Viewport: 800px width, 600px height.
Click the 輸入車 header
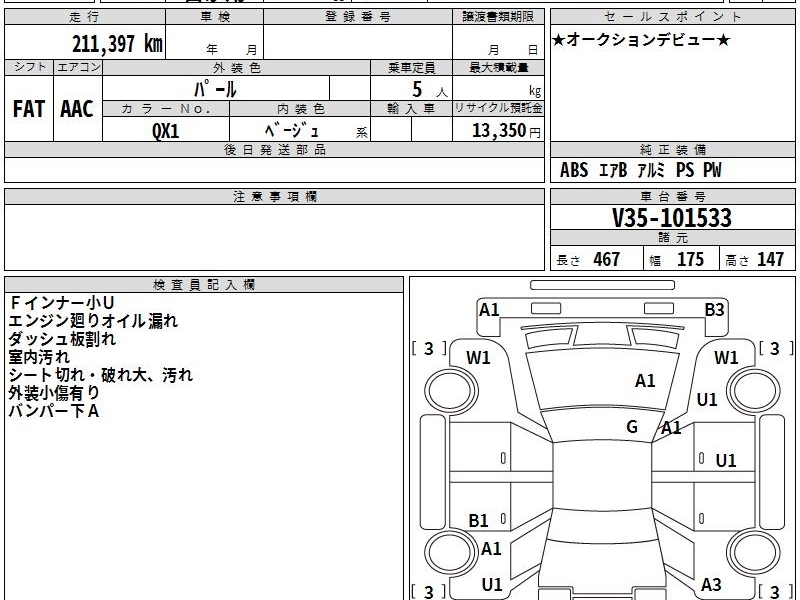click(411, 109)
